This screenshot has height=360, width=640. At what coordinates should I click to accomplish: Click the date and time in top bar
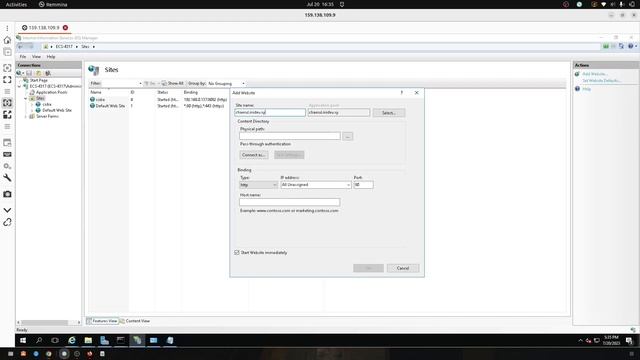pos(320,4)
